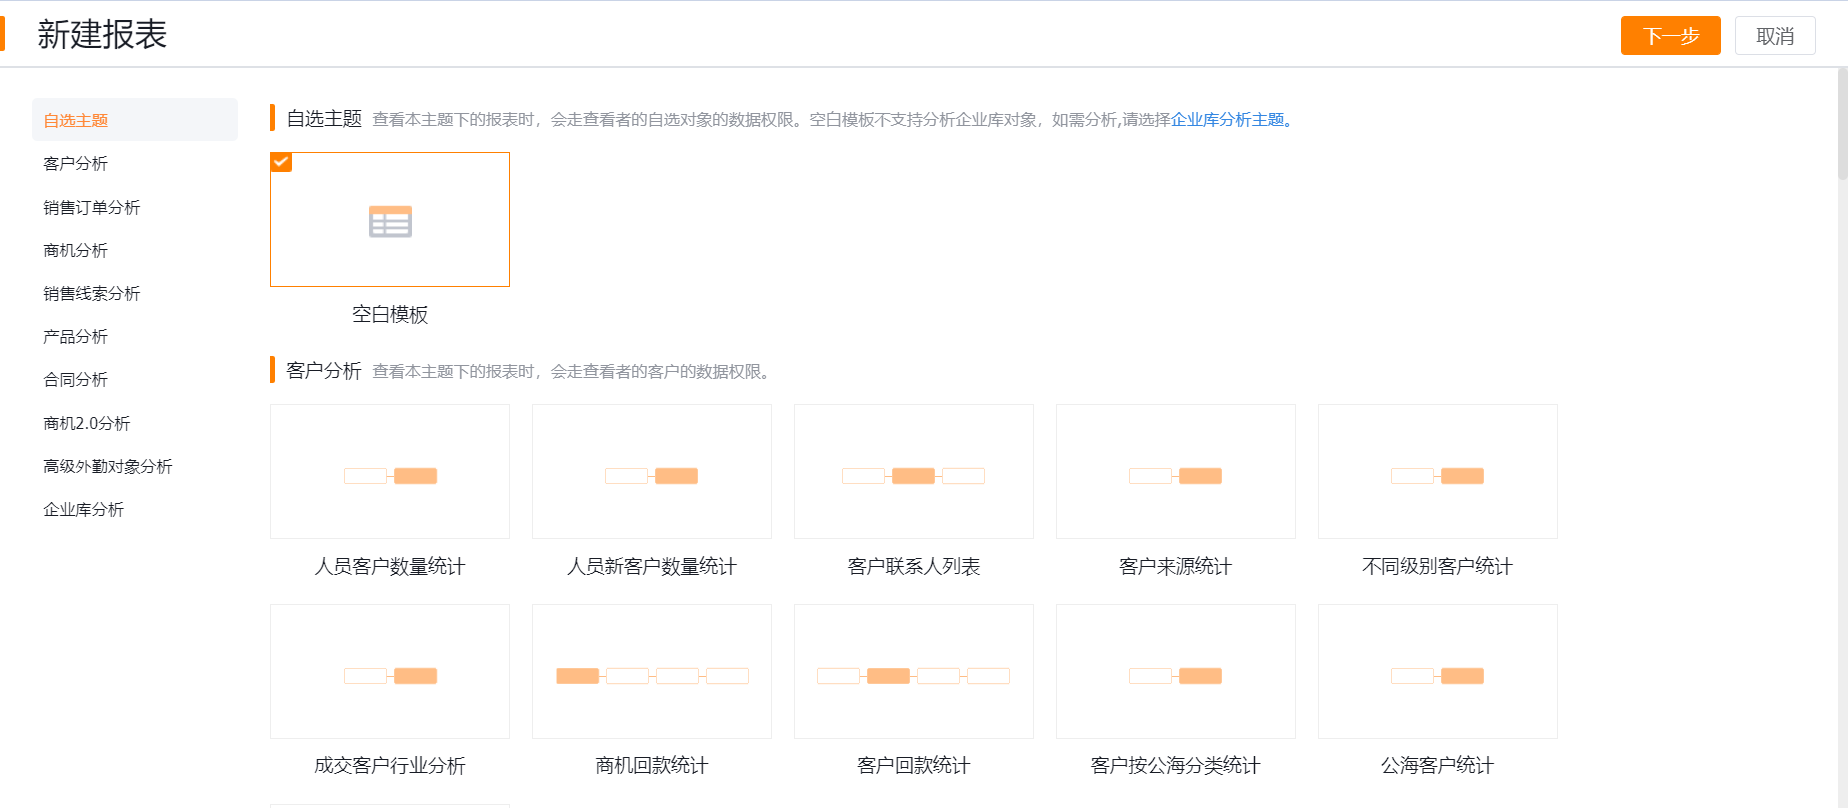Viewport: 1848px width, 808px height.
Task: Choose the 客户回款统计 template icon
Action: click(x=913, y=676)
